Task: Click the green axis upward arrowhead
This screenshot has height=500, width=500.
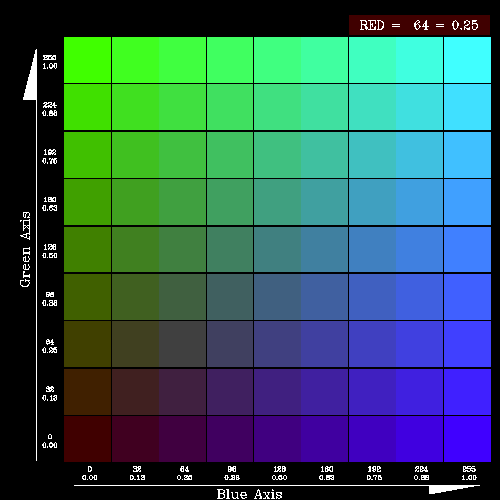Action: click(x=30, y=75)
